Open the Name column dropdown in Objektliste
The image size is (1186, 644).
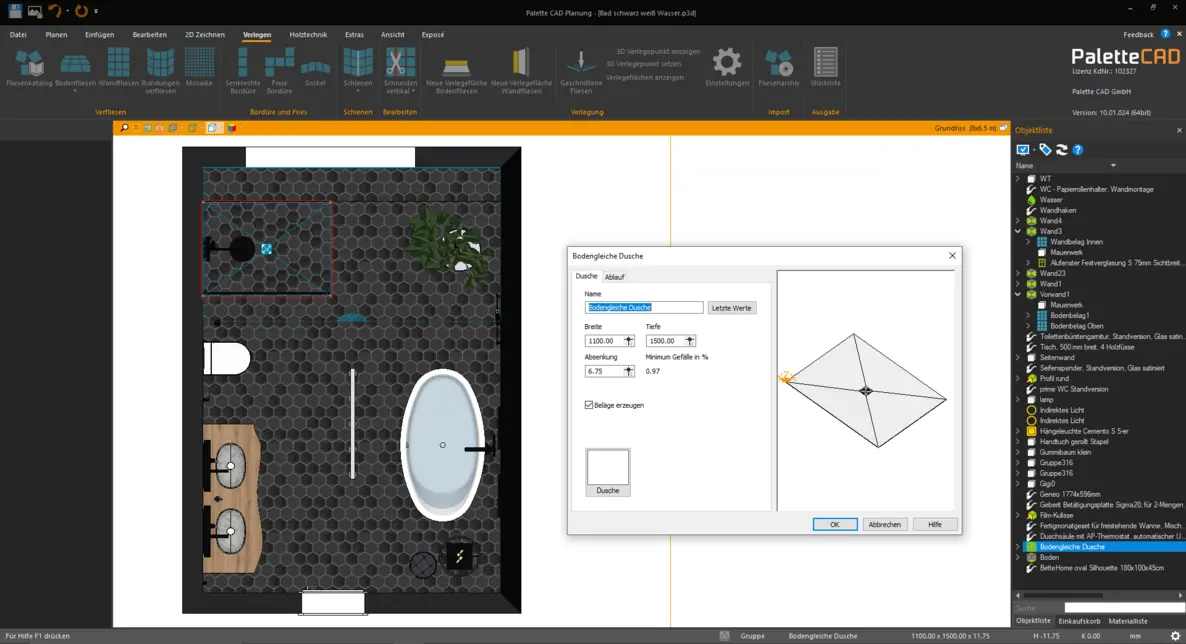1113,166
